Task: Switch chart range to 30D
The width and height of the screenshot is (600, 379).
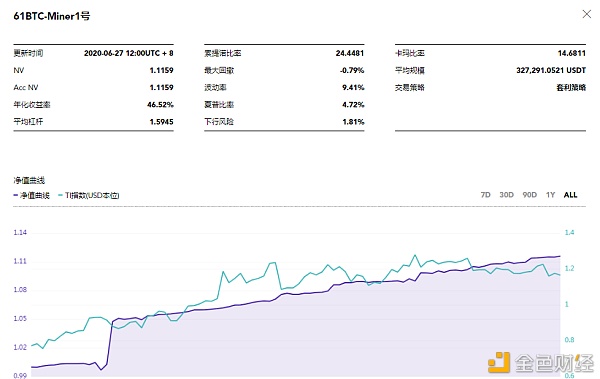Action: pyautogui.click(x=506, y=195)
